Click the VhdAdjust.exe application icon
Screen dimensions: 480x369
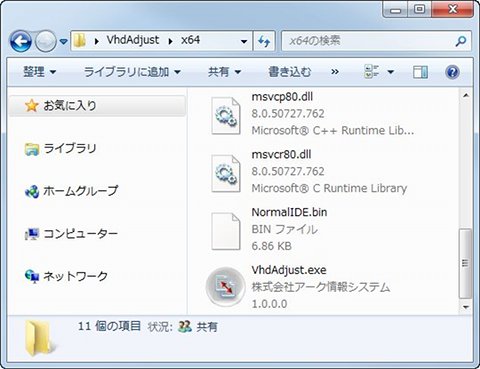pyautogui.click(x=226, y=287)
